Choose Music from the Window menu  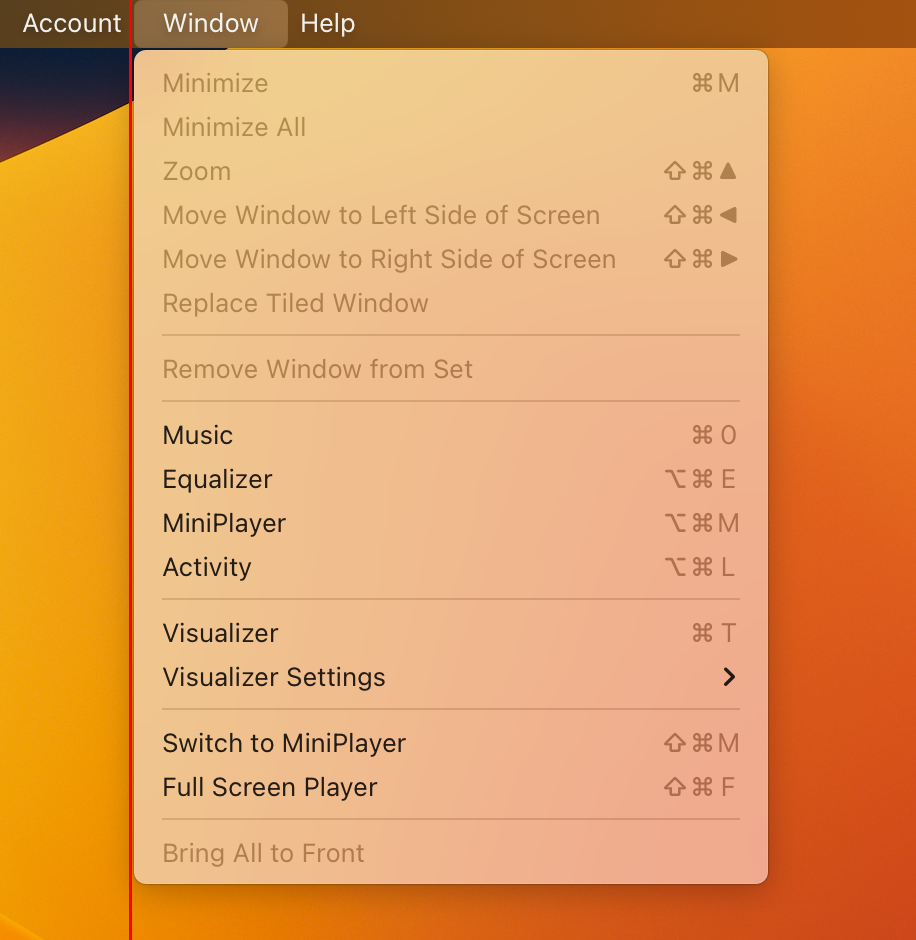coord(451,435)
